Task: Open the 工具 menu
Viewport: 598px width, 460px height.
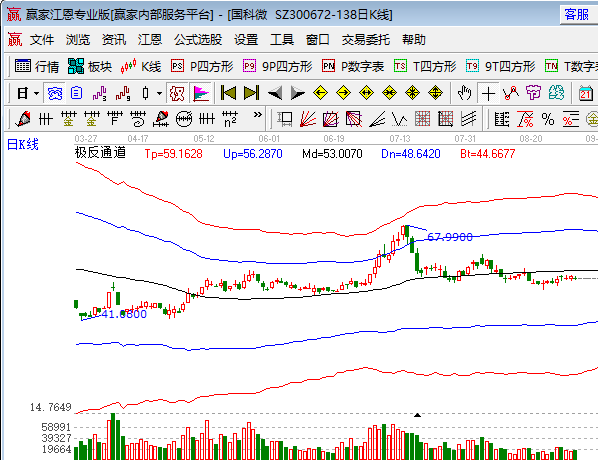Action: pyautogui.click(x=282, y=40)
